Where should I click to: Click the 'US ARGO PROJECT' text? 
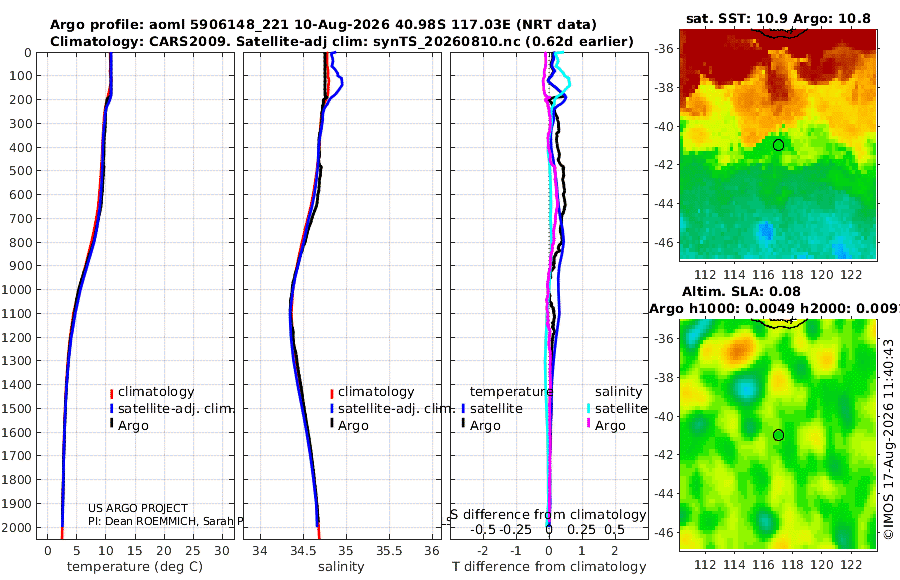138,508
